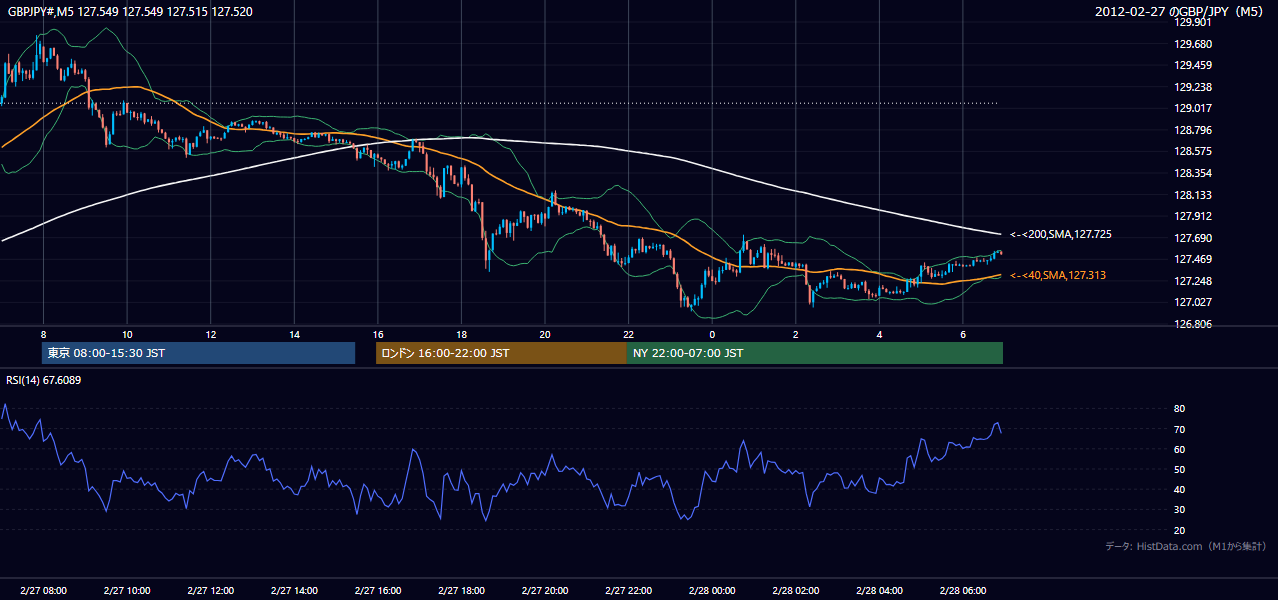Click the 40 SMA 127.313 label

1058,275
